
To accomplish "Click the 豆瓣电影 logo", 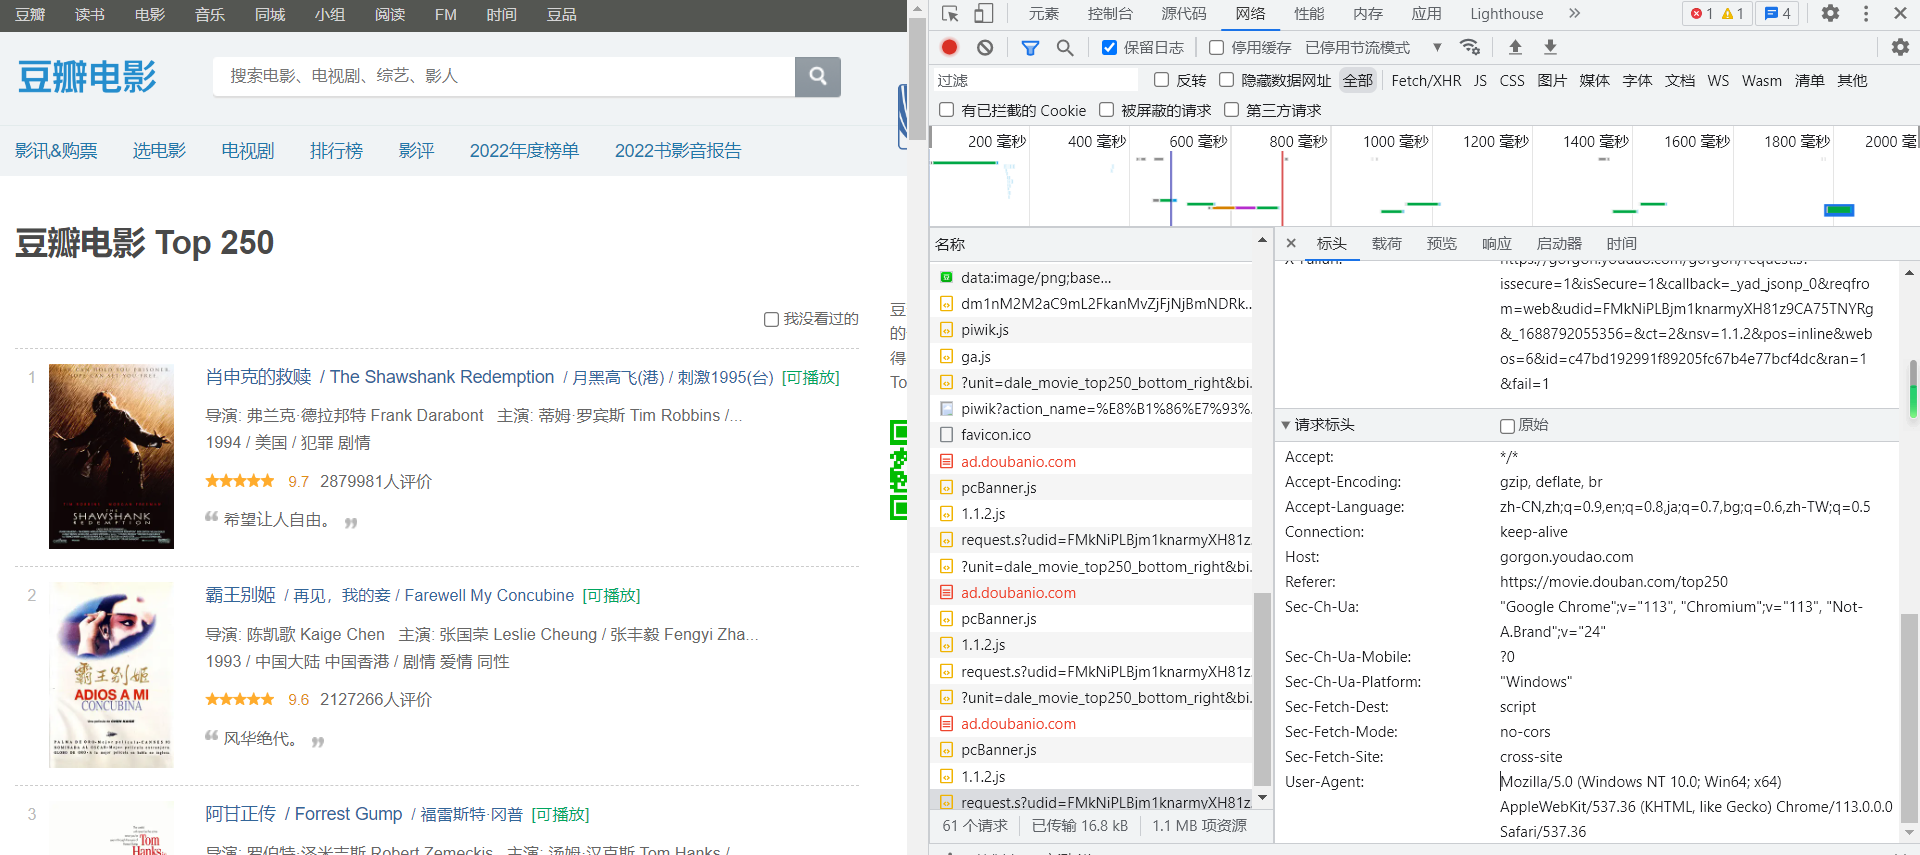I will (87, 77).
